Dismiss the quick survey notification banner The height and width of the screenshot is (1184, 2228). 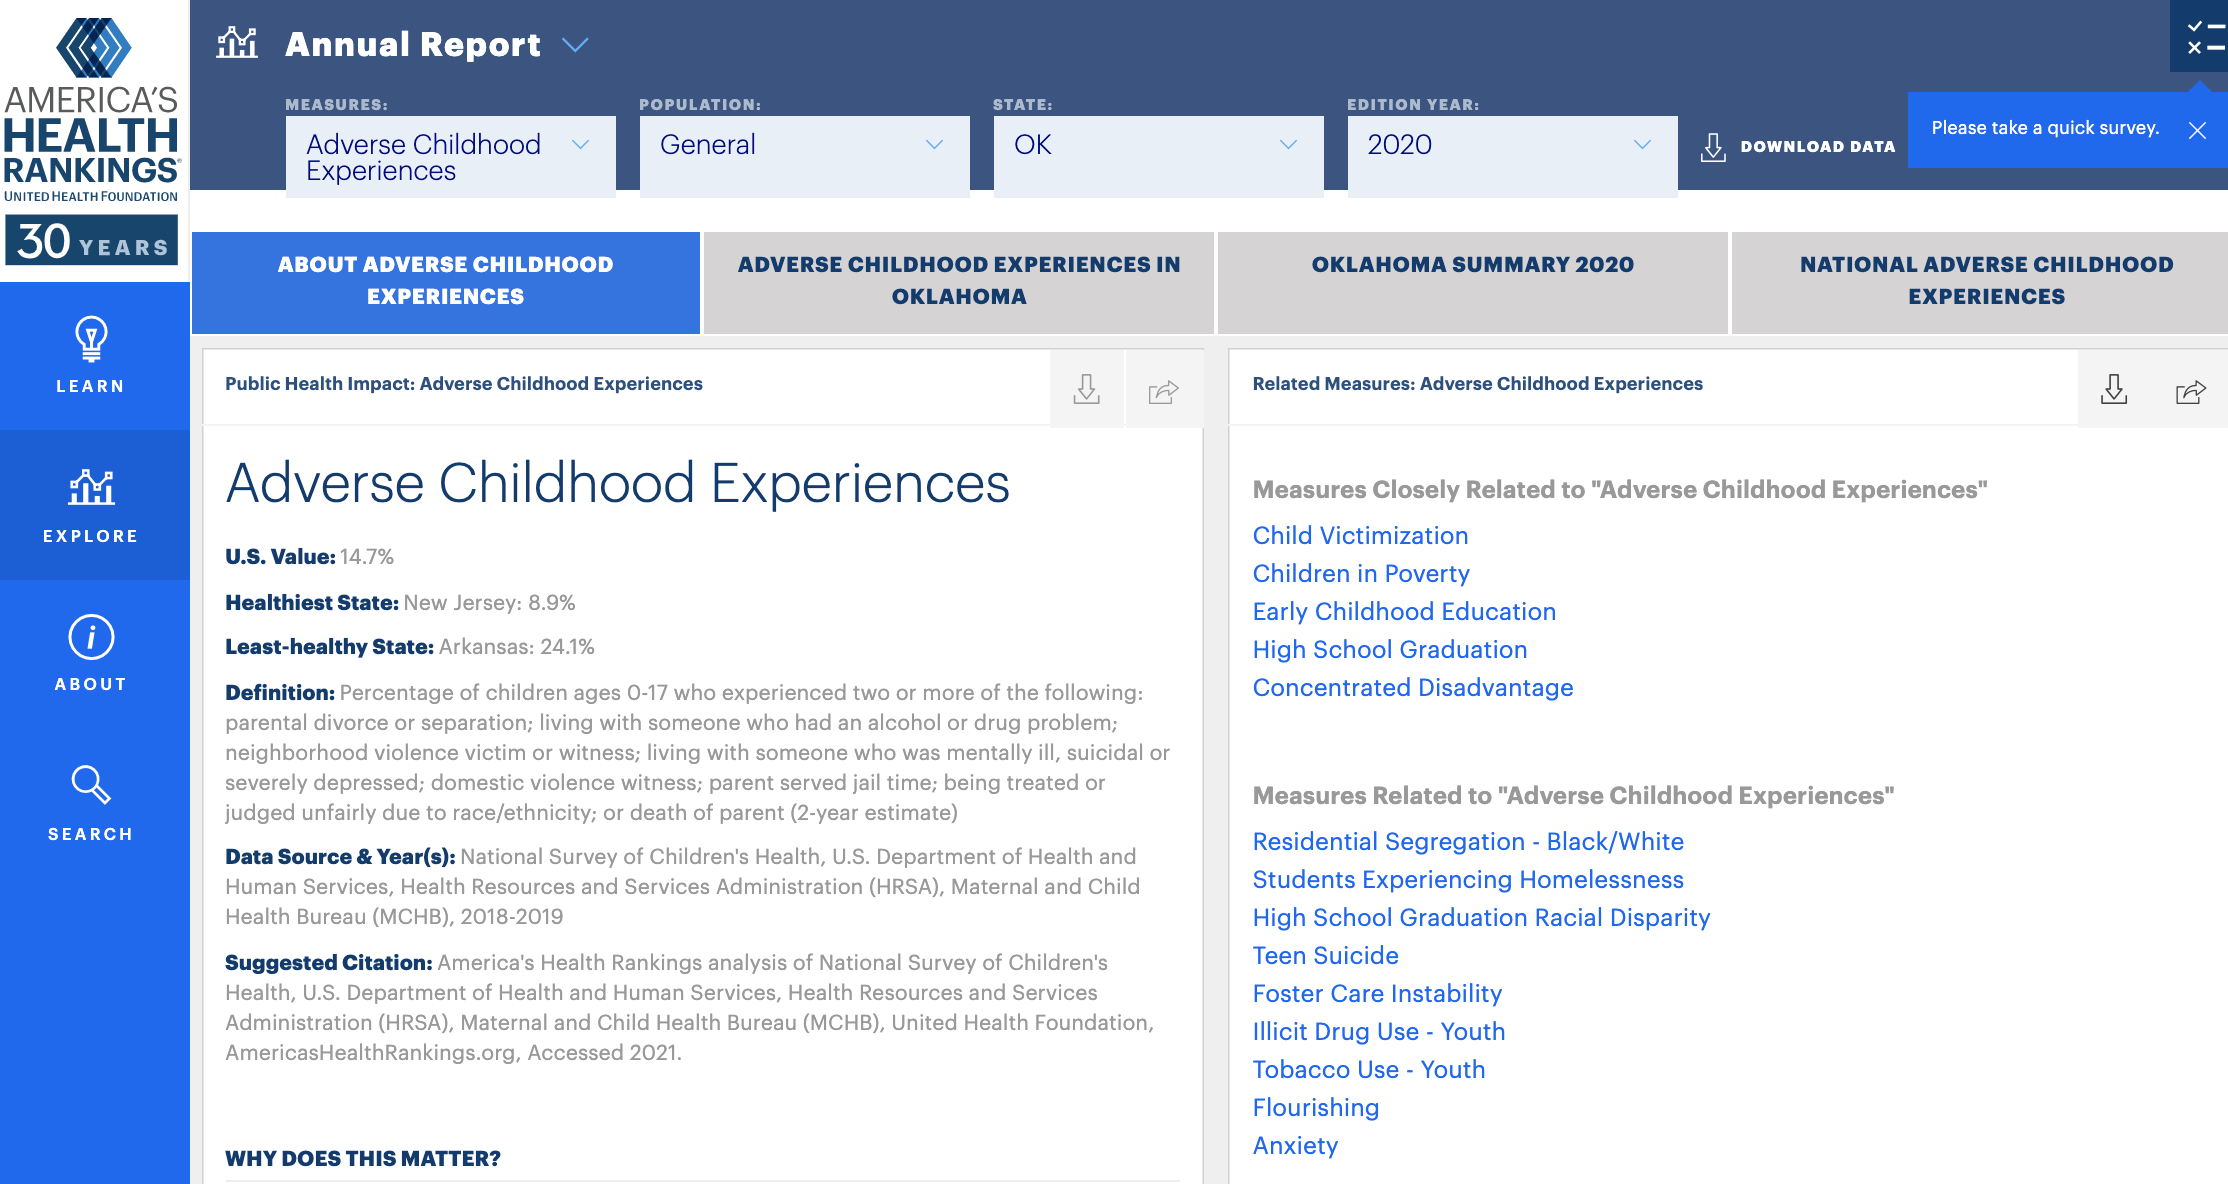point(2201,131)
